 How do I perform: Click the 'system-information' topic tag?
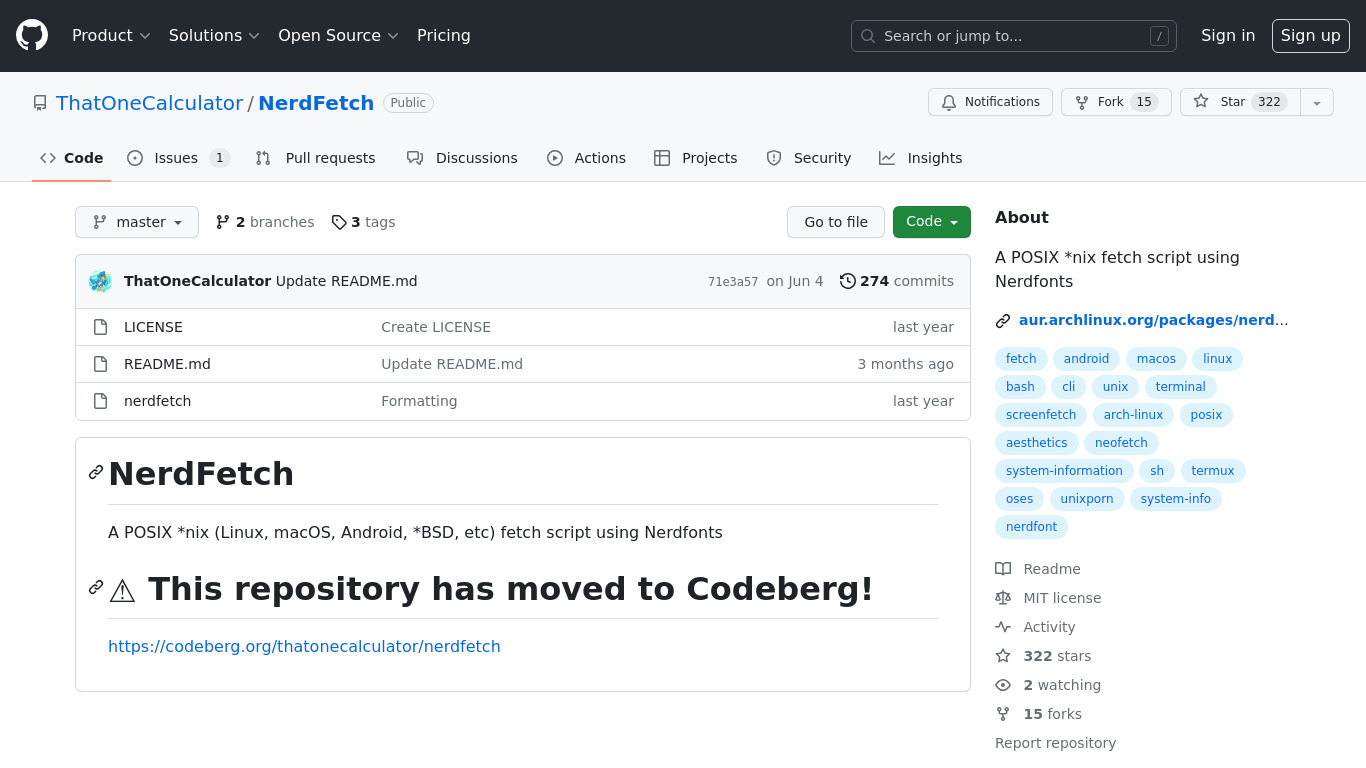click(1064, 471)
